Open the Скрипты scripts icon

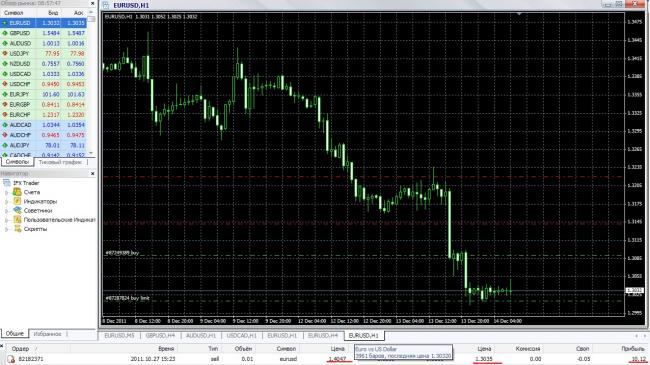click(17, 229)
